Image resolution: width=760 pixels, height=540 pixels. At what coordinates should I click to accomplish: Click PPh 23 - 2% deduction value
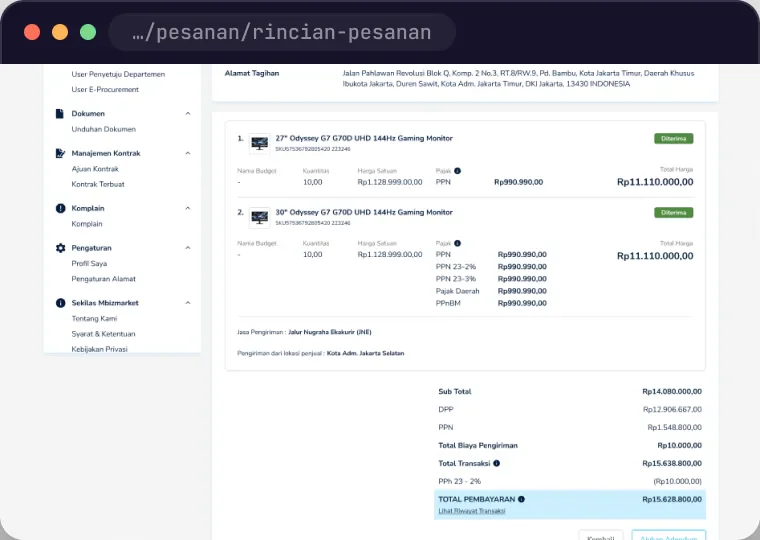(x=678, y=481)
